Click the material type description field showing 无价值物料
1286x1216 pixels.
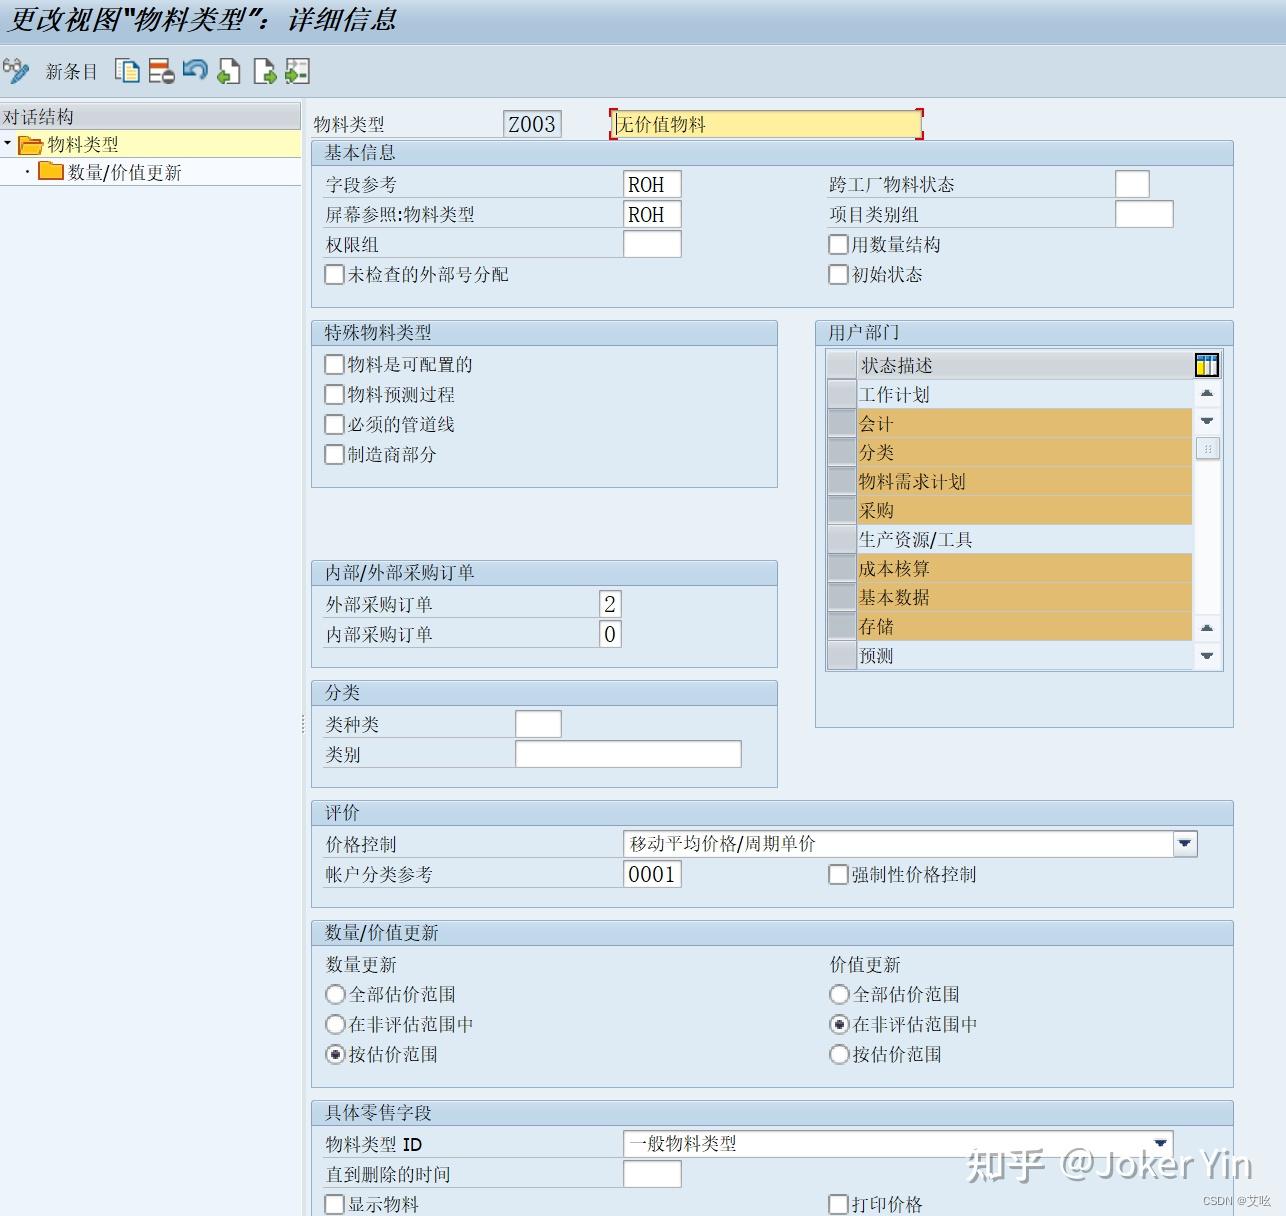tap(765, 123)
